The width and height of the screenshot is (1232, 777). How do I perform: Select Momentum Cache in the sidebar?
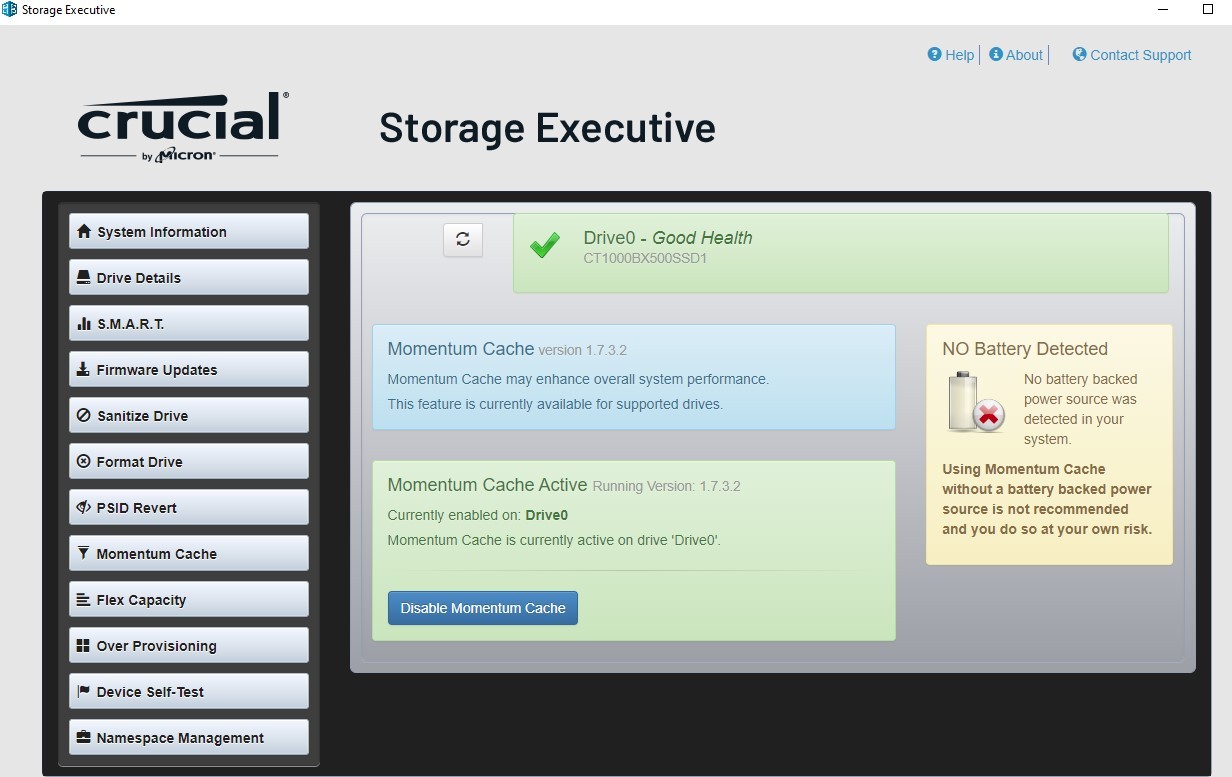tap(189, 553)
